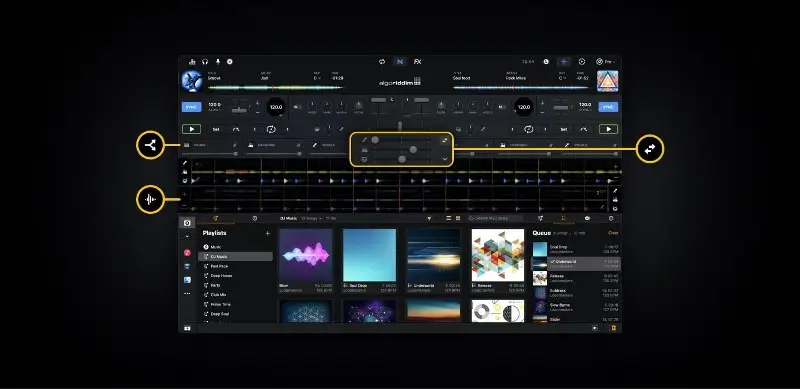Screen dimensions: 800x389
Task: Click the right deck tempo minus icon
Action: (542, 112)
